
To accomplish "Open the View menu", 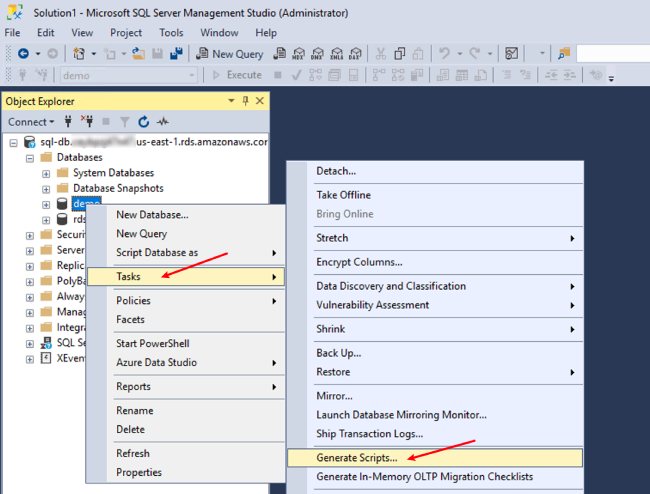I will (x=82, y=33).
